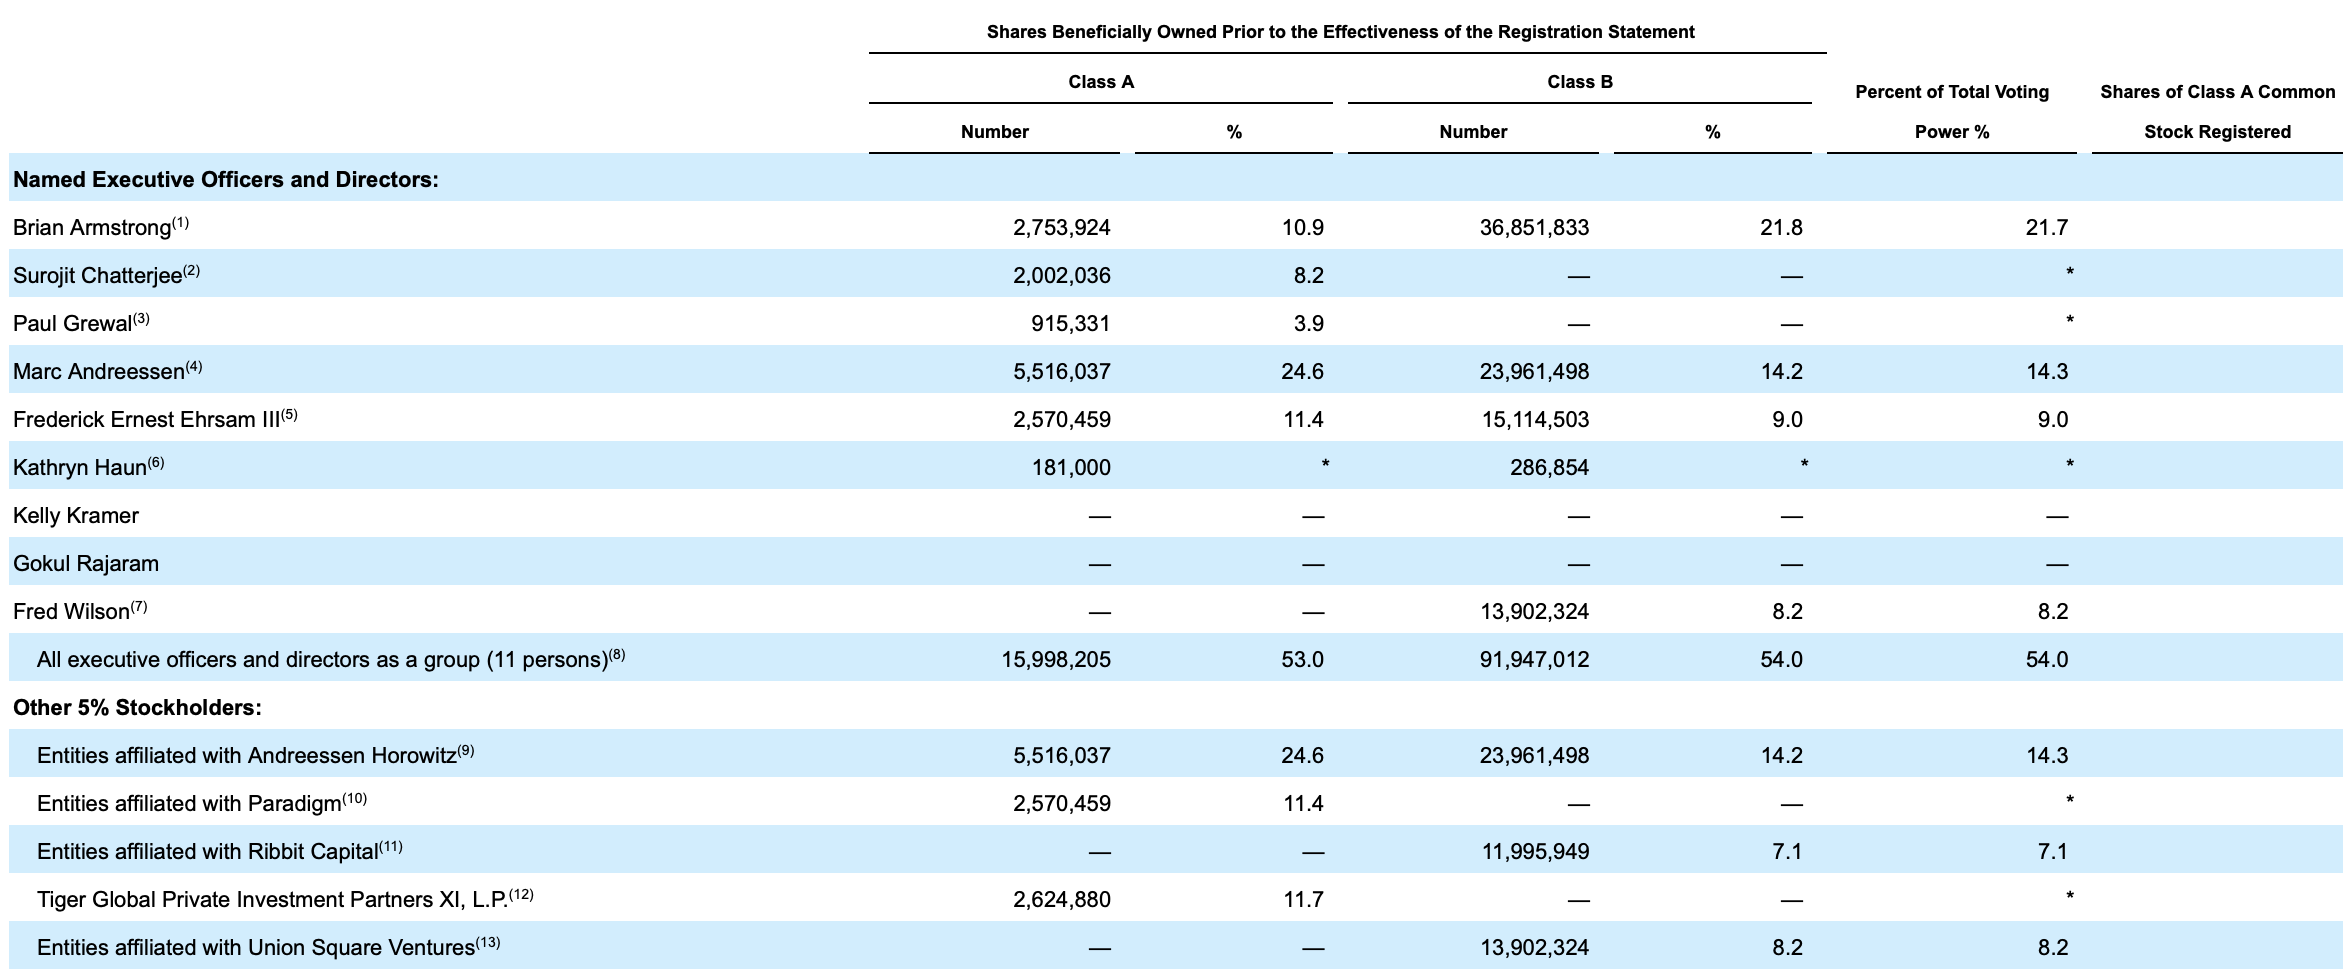Click percentage 11.7 in Tiger Global row
Screen dimensions: 2350x972
1304,899
